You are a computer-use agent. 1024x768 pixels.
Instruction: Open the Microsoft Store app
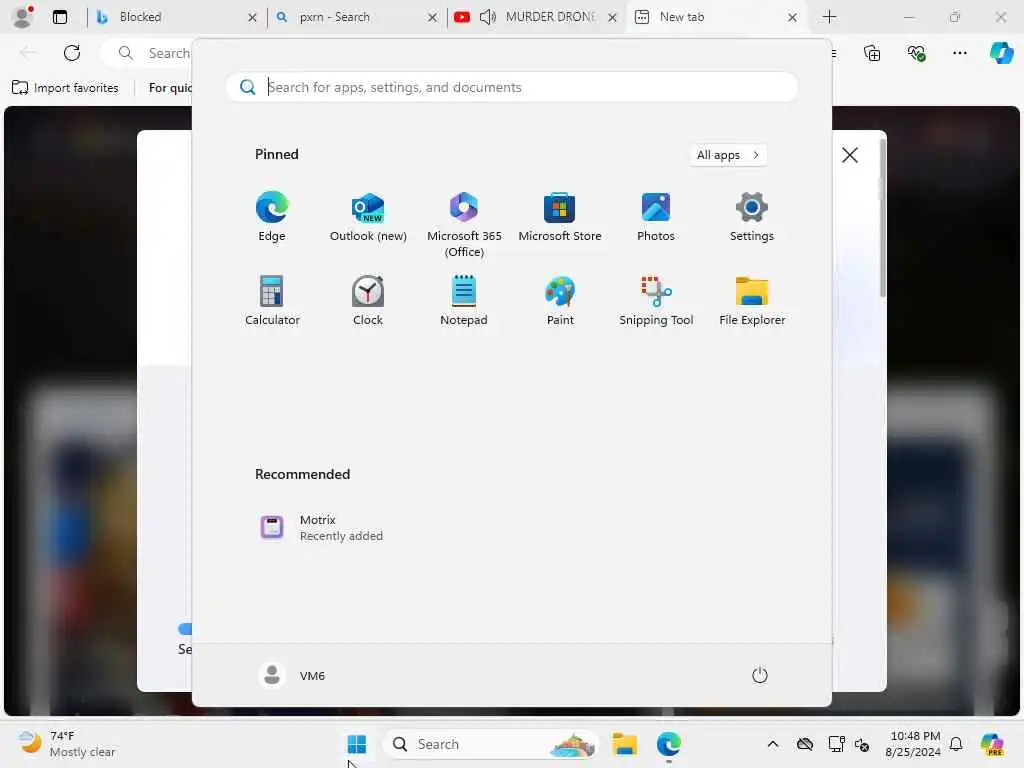[x=560, y=217]
